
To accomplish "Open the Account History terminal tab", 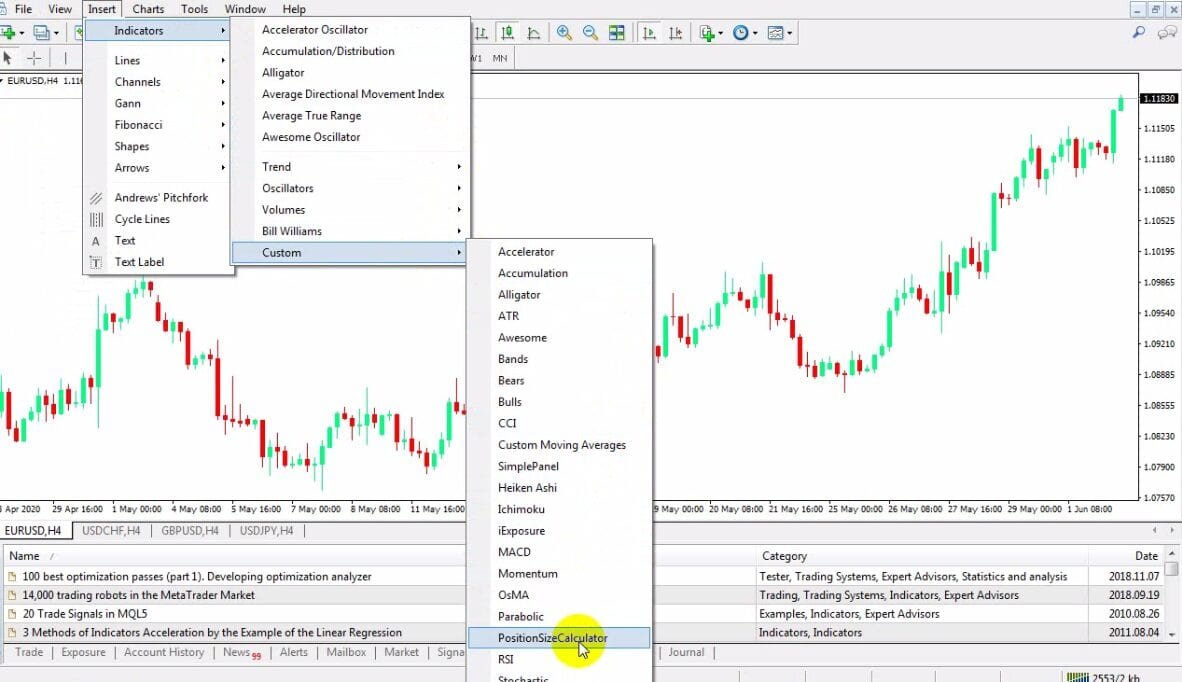I will [x=164, y=653].
